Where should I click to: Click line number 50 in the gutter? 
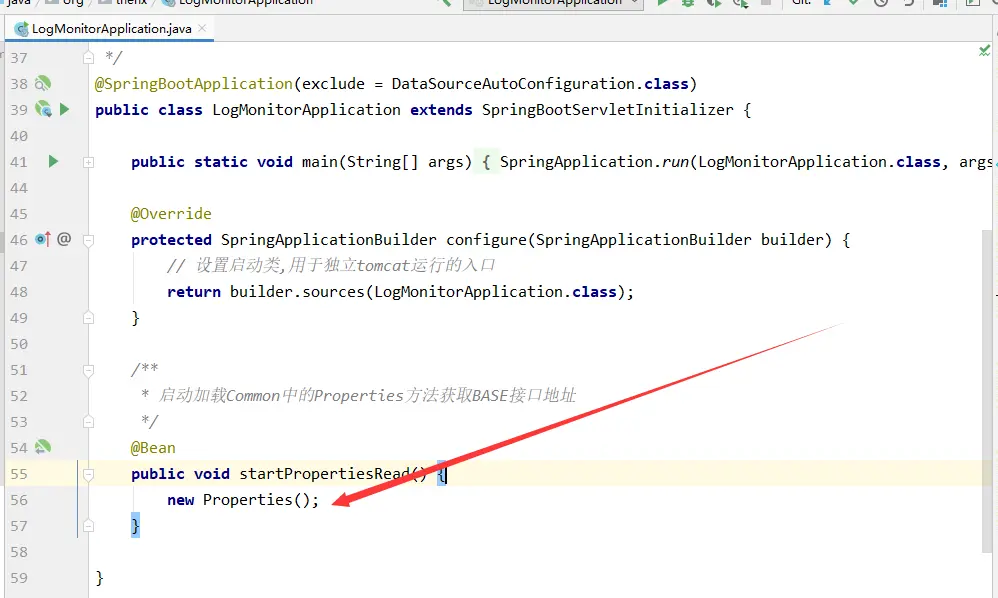point(19,344)
